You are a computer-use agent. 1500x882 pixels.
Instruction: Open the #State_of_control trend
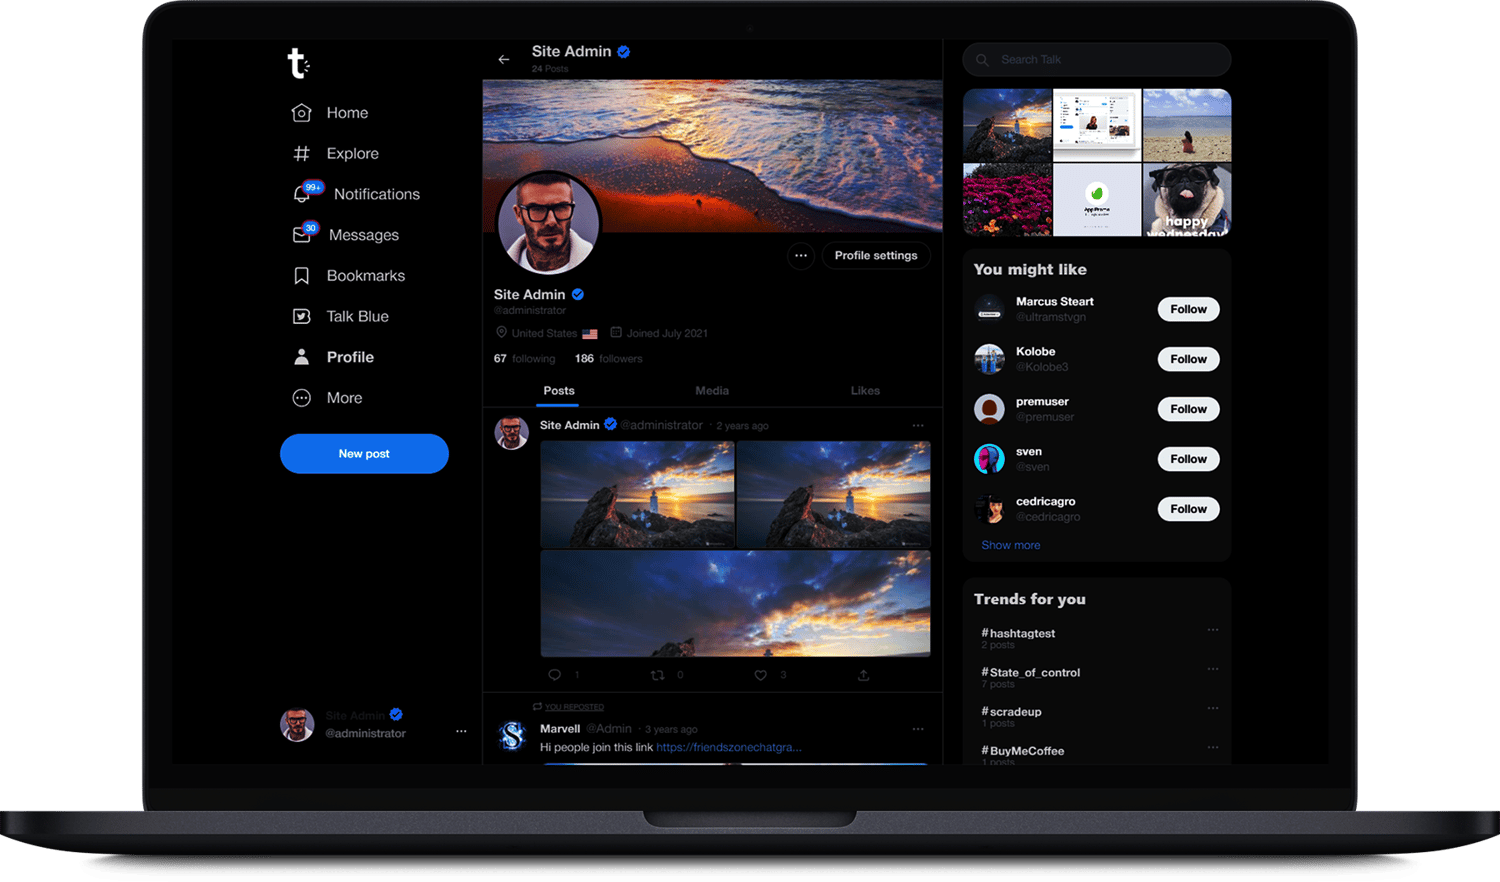(1031, 673)
